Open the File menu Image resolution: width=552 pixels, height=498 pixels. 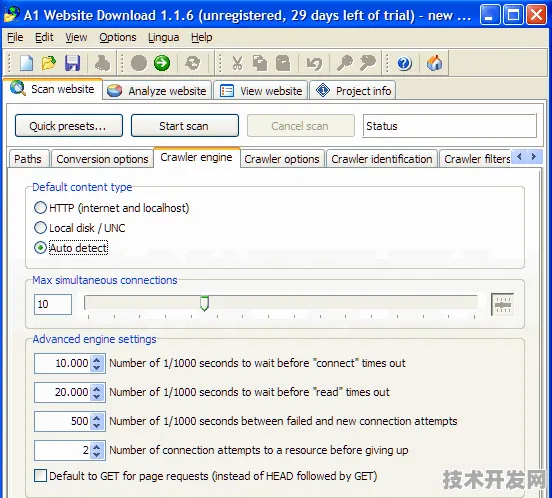pos(15,37)
